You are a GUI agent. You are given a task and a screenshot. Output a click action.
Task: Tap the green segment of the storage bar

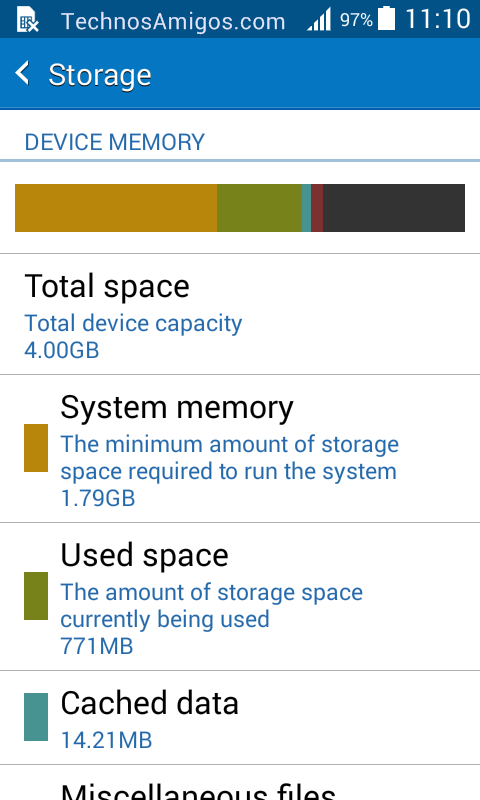(x=259, y=208)
